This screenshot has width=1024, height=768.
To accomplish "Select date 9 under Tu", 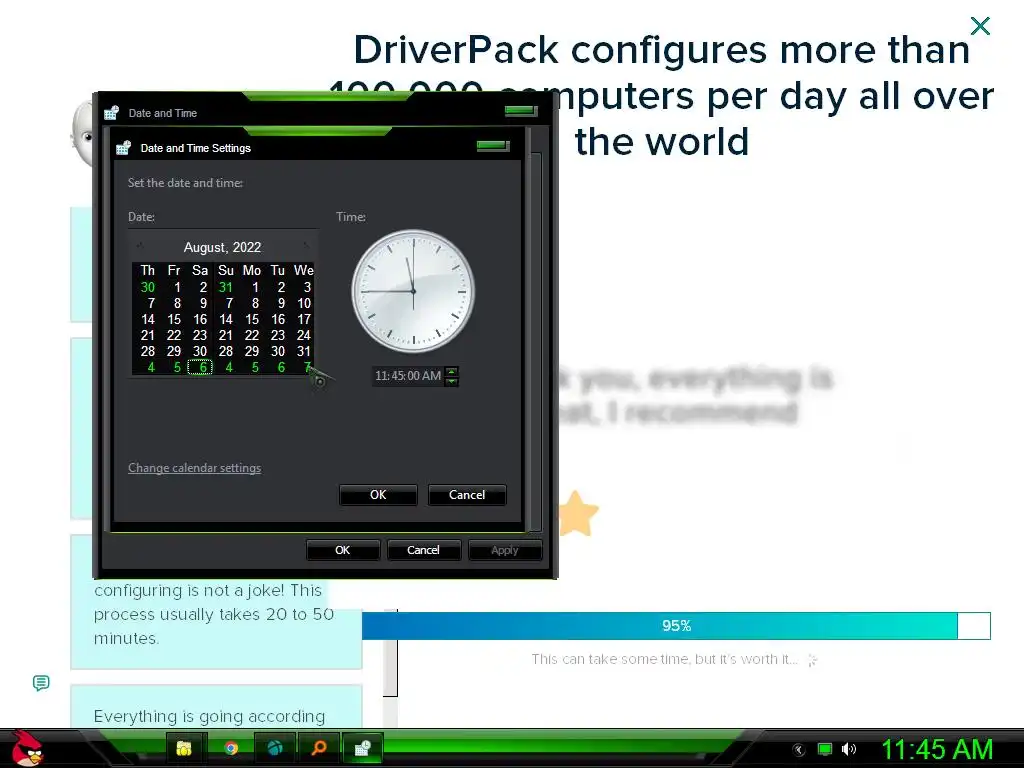I will [x=281, y=303].
